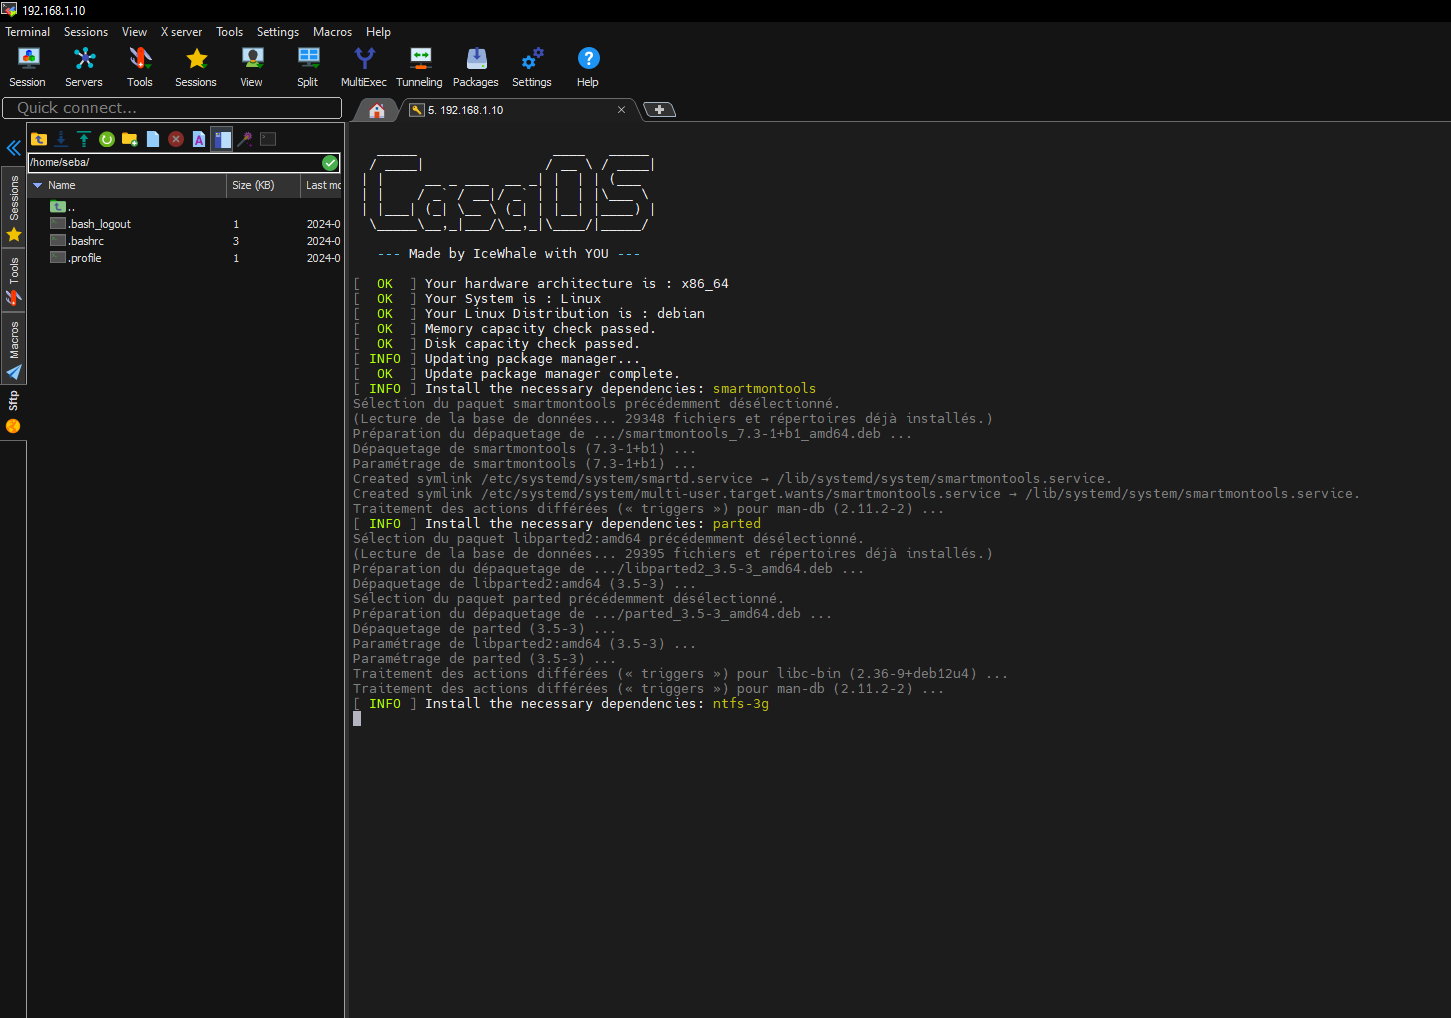Open the Macros vertical sidebar tab

click(14, 349)
